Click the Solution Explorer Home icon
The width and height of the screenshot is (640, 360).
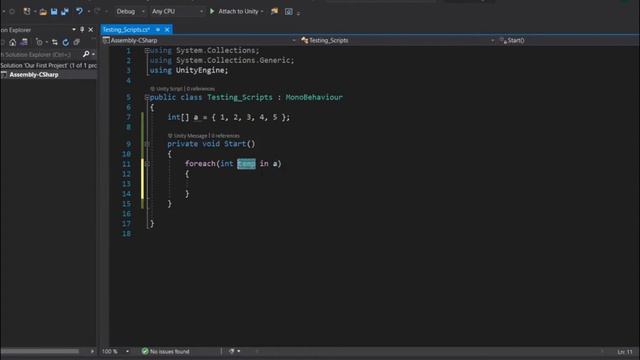[x=13, y=42]
